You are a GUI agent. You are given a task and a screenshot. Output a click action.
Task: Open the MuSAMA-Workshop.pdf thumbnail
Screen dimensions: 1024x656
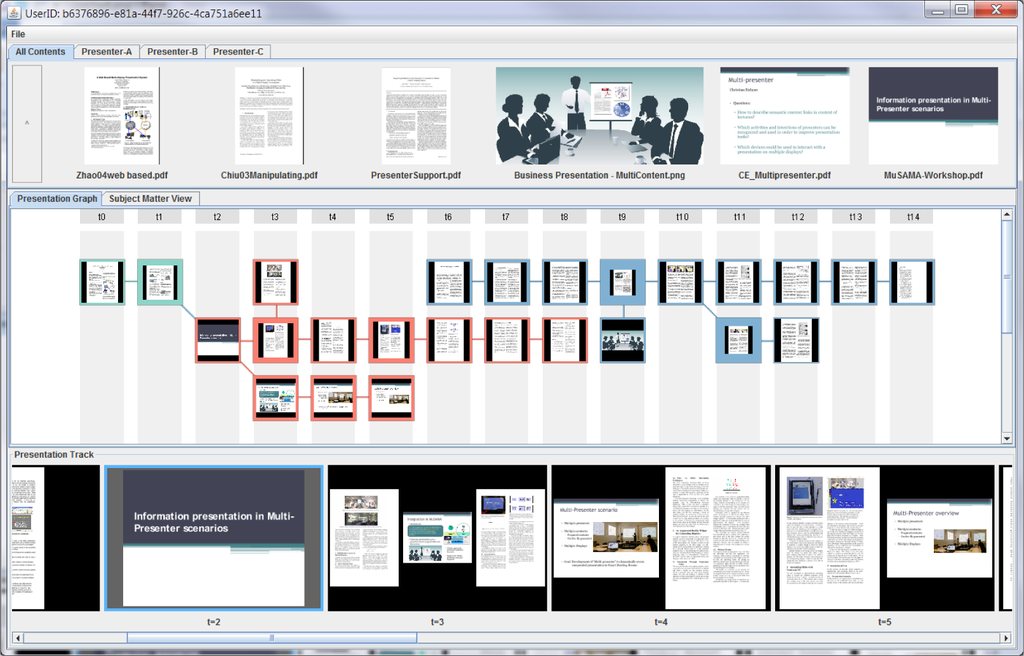(x=933, y=116)
